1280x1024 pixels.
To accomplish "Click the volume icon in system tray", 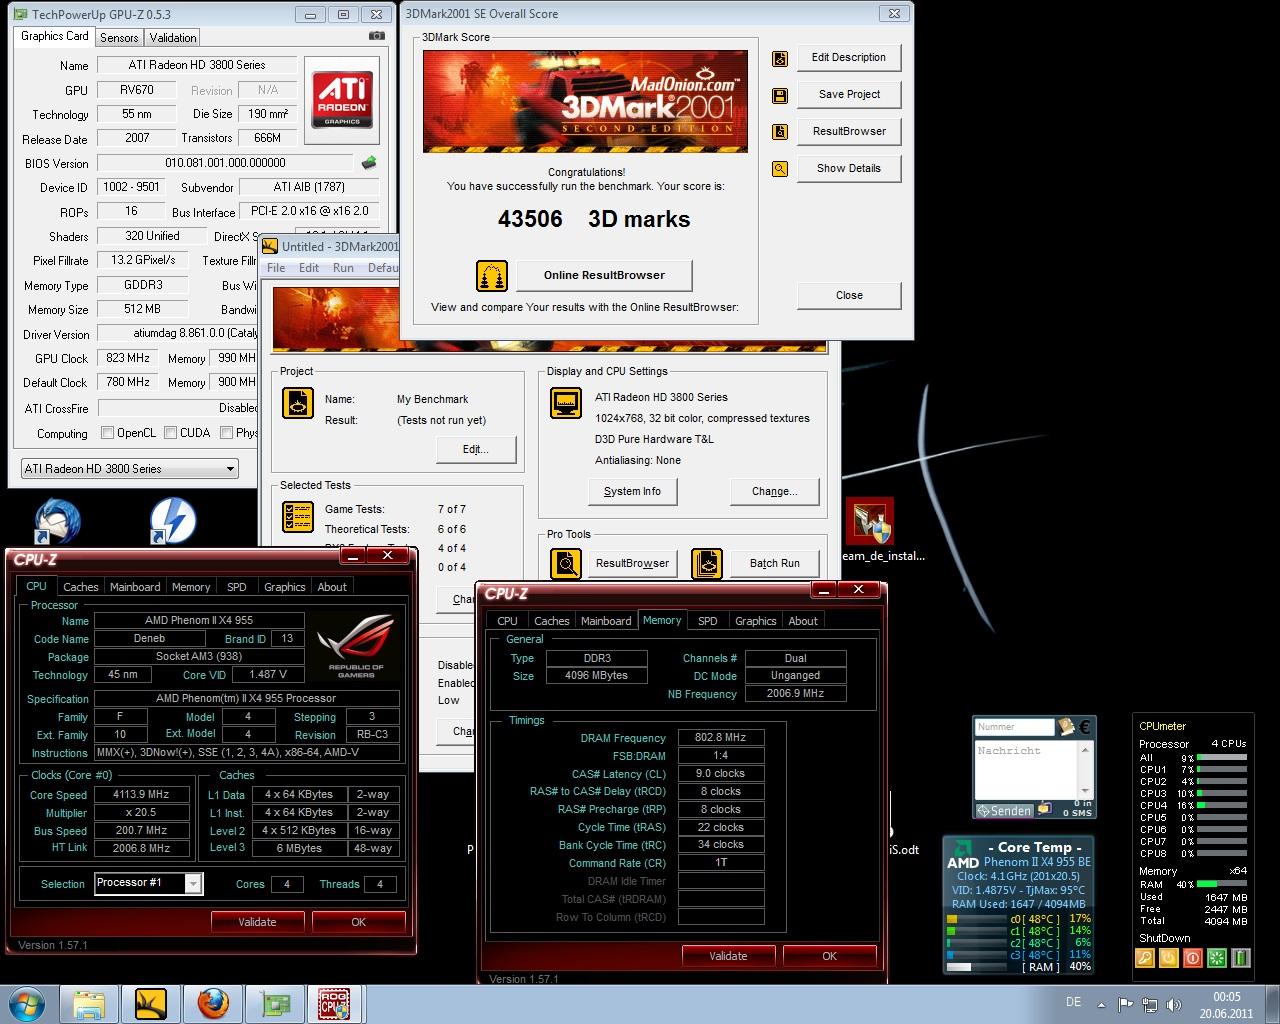I will pos(1173,1004).
